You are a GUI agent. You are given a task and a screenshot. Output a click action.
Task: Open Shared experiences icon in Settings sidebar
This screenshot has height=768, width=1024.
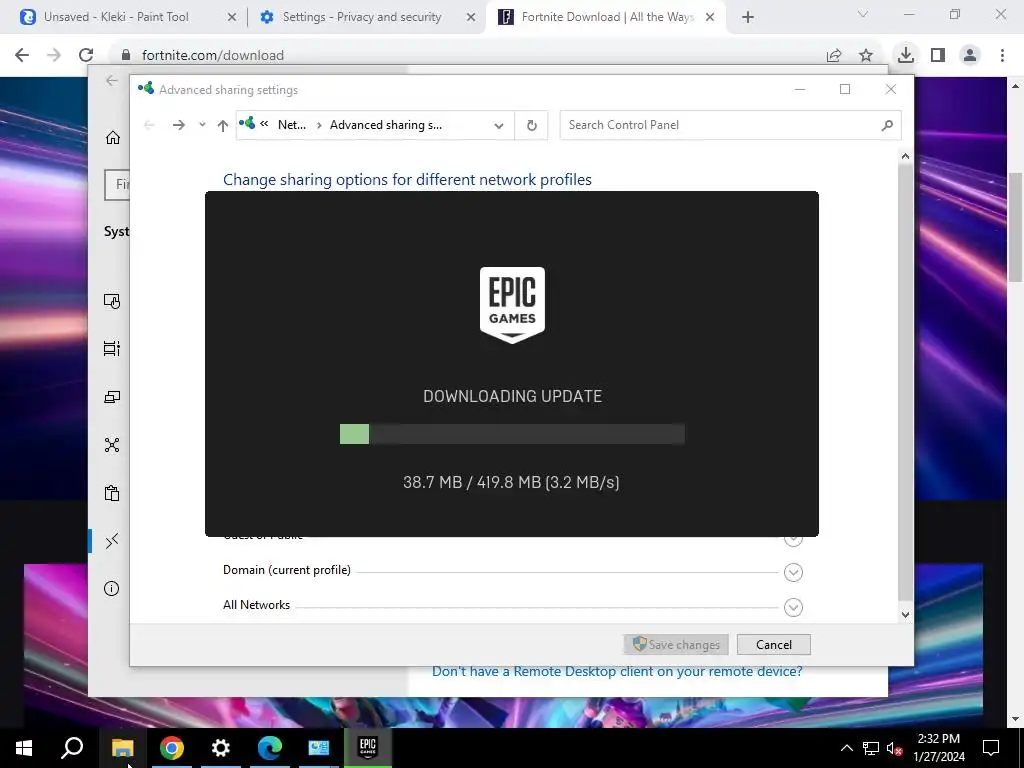tap(112, 445)
